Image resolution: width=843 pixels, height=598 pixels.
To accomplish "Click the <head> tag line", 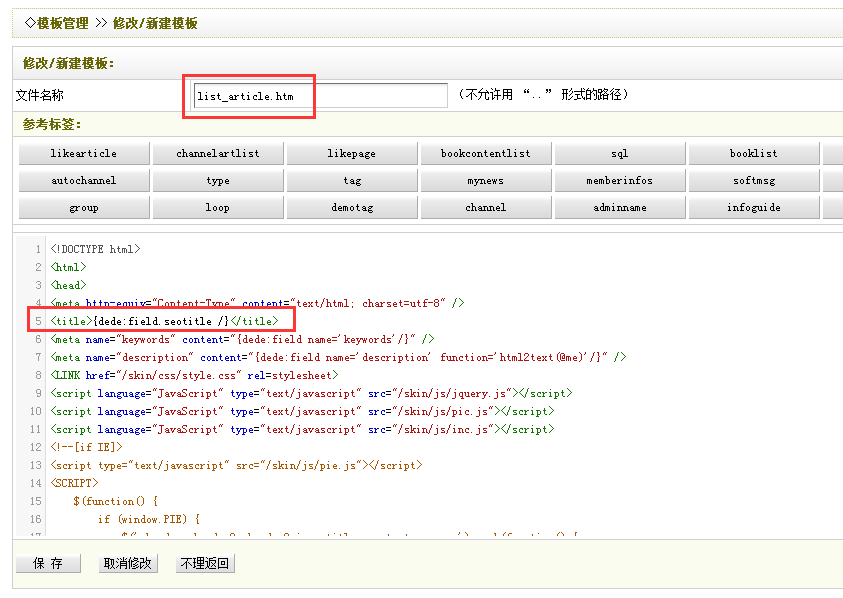I will (x=68, y=285).
